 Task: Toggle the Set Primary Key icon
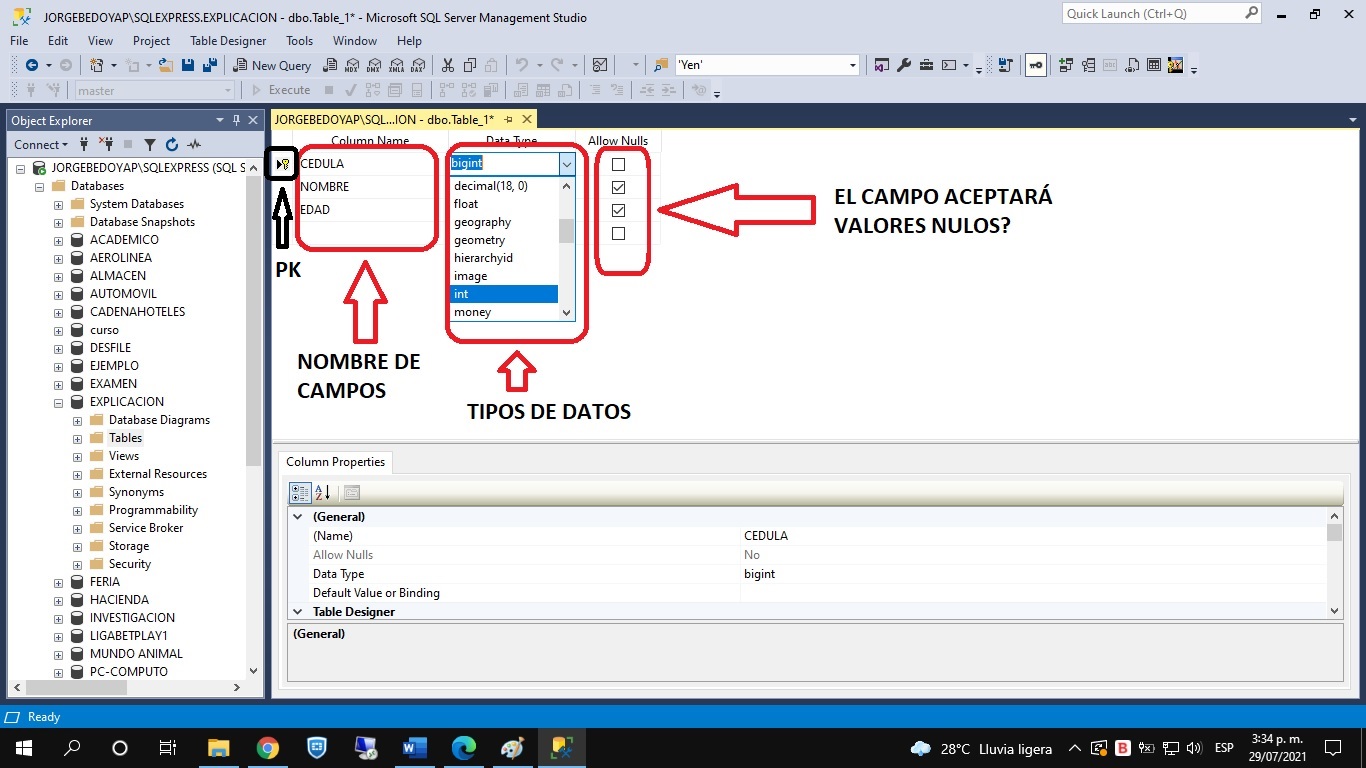pyautogui.click(x=1035, y=65)
